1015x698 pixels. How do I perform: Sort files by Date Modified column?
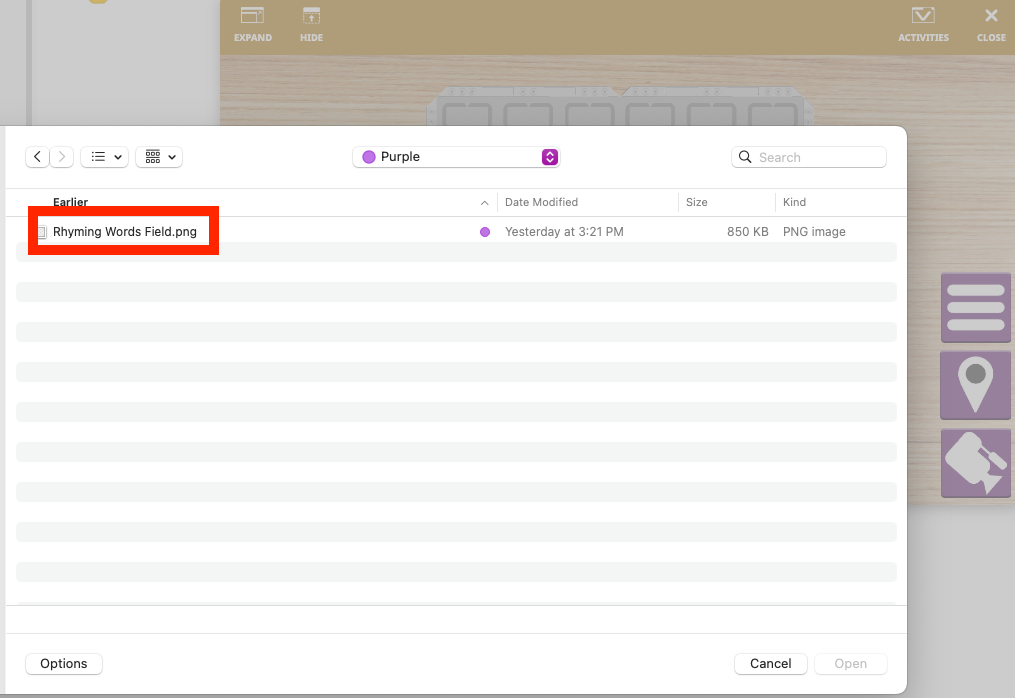pyautogui.click(x=541, y=202)
